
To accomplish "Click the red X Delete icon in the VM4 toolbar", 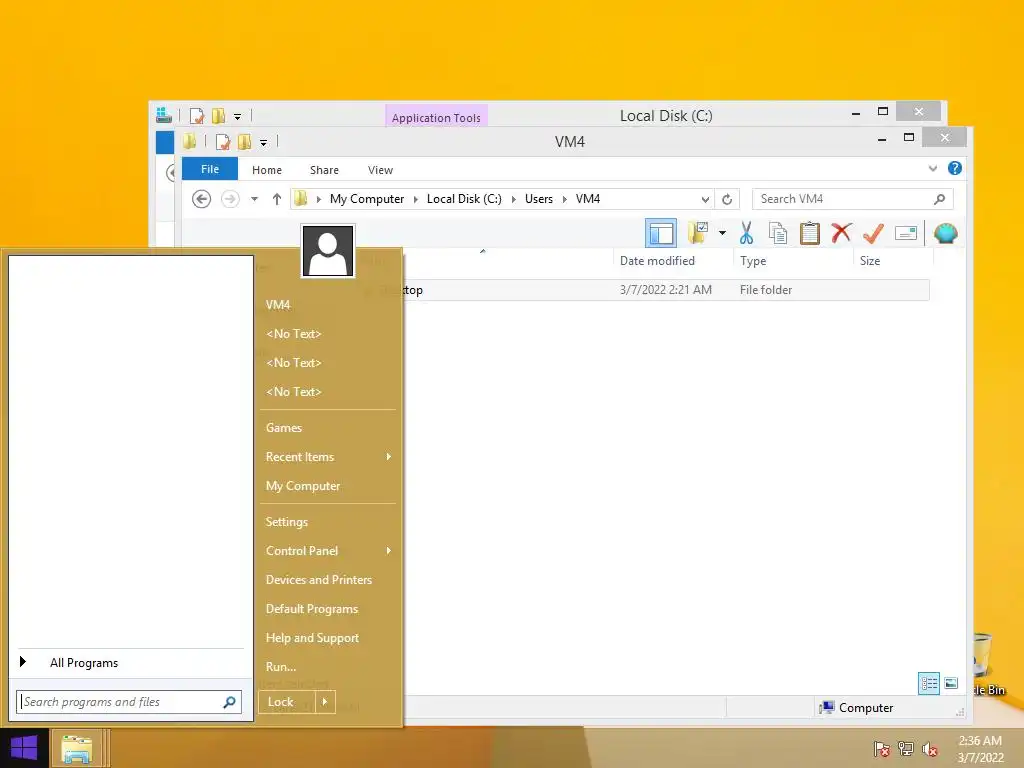I will click(841, 233).
